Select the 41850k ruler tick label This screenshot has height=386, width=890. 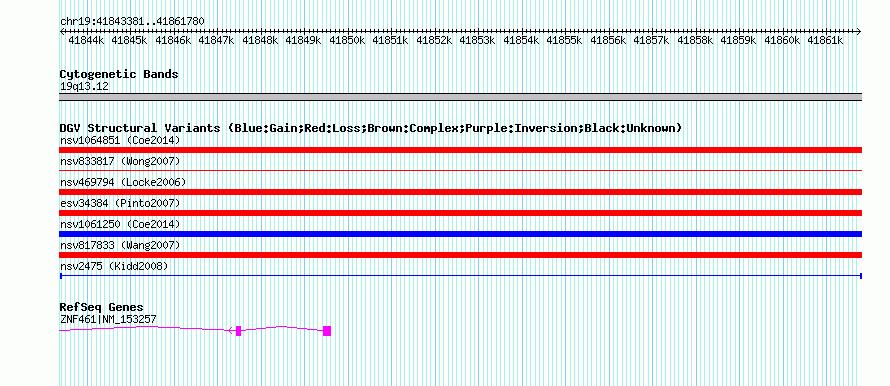[347, 40]
